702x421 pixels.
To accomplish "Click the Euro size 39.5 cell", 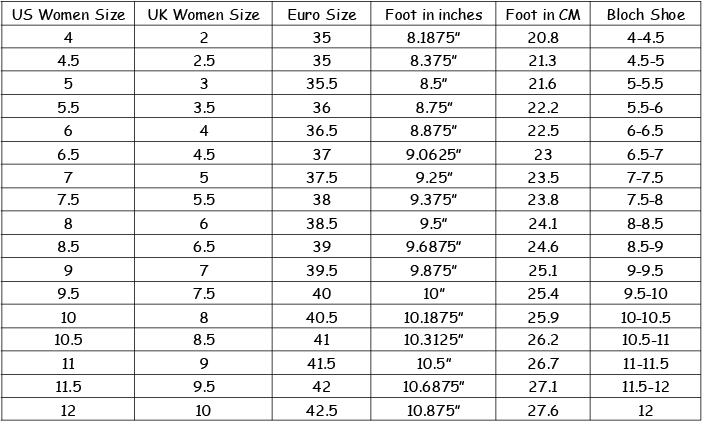I will pos(321,270).
